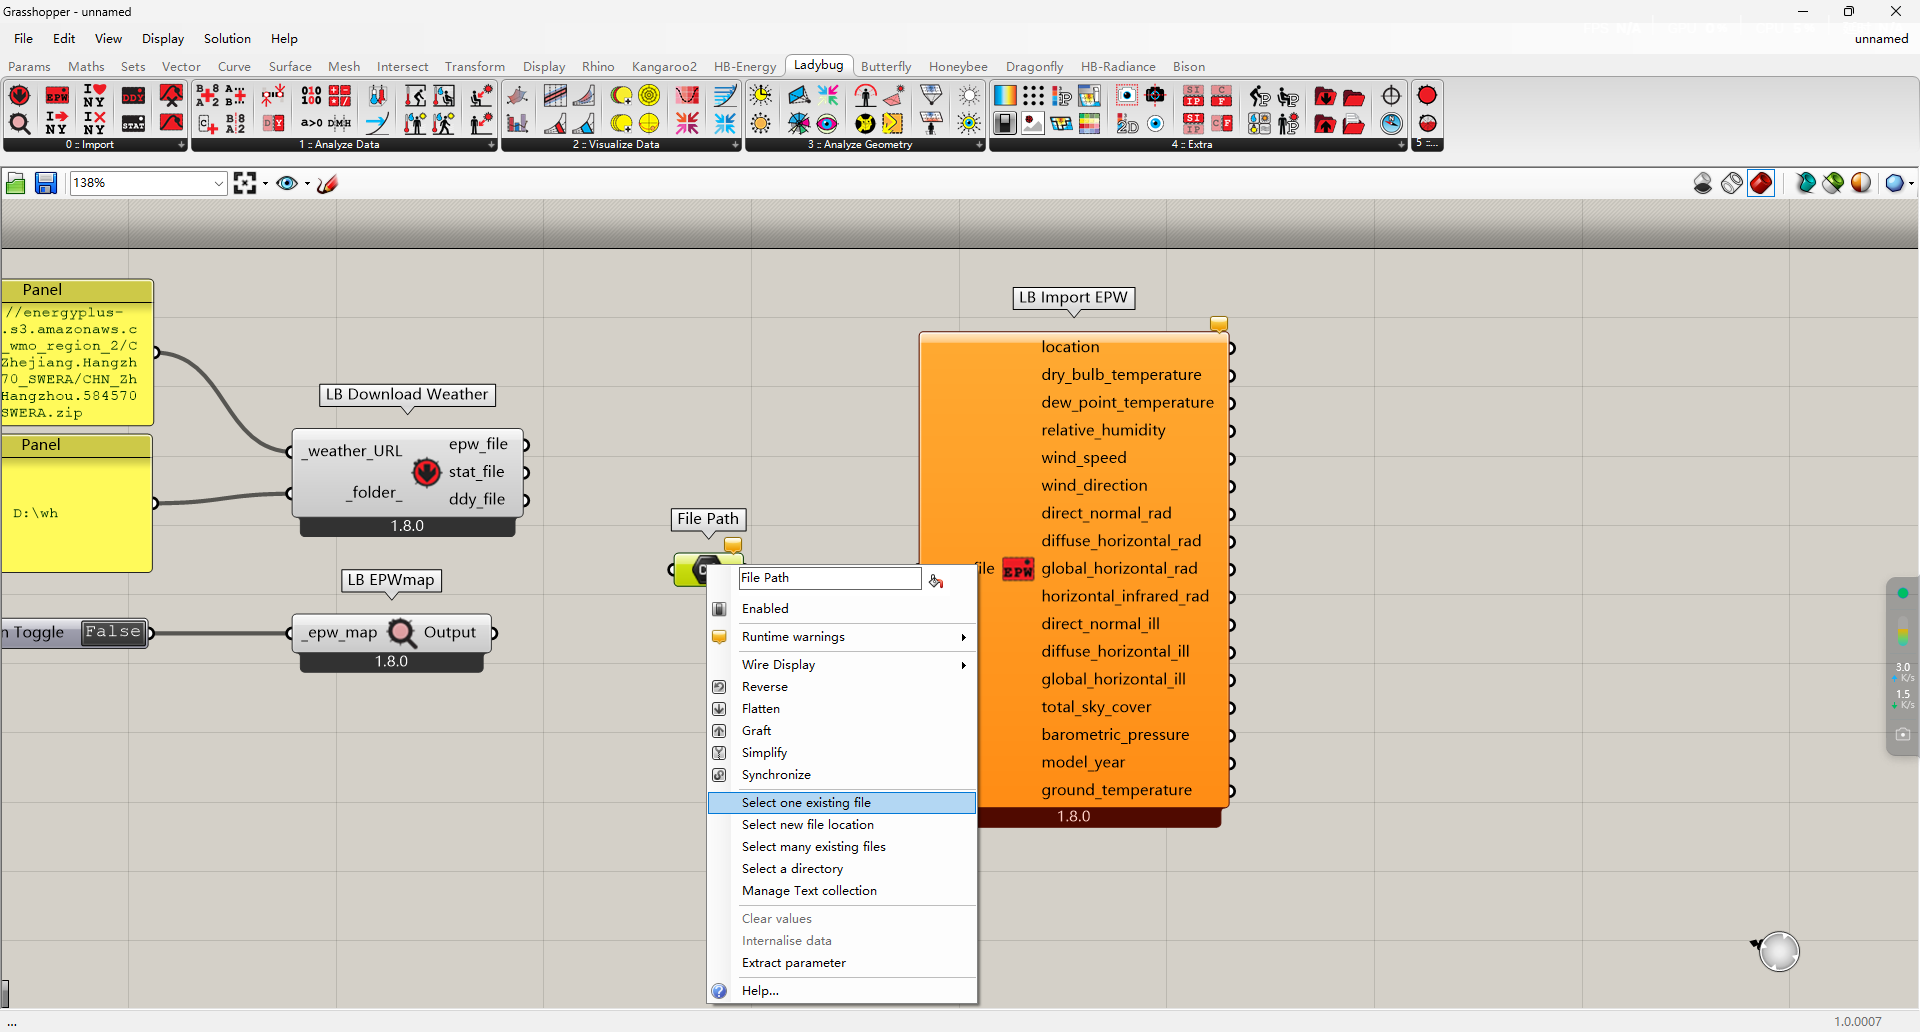Pick the SI to IP unit conversion icon

(1193, 96)
